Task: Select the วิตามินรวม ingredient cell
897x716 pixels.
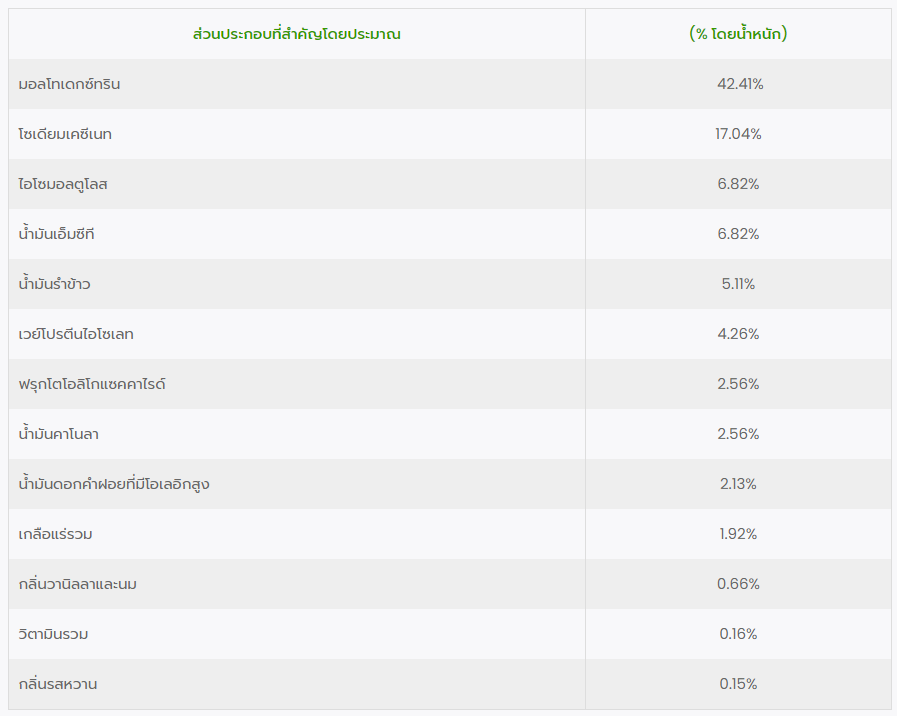Action: pyautogui.click(x=54, y=634)
